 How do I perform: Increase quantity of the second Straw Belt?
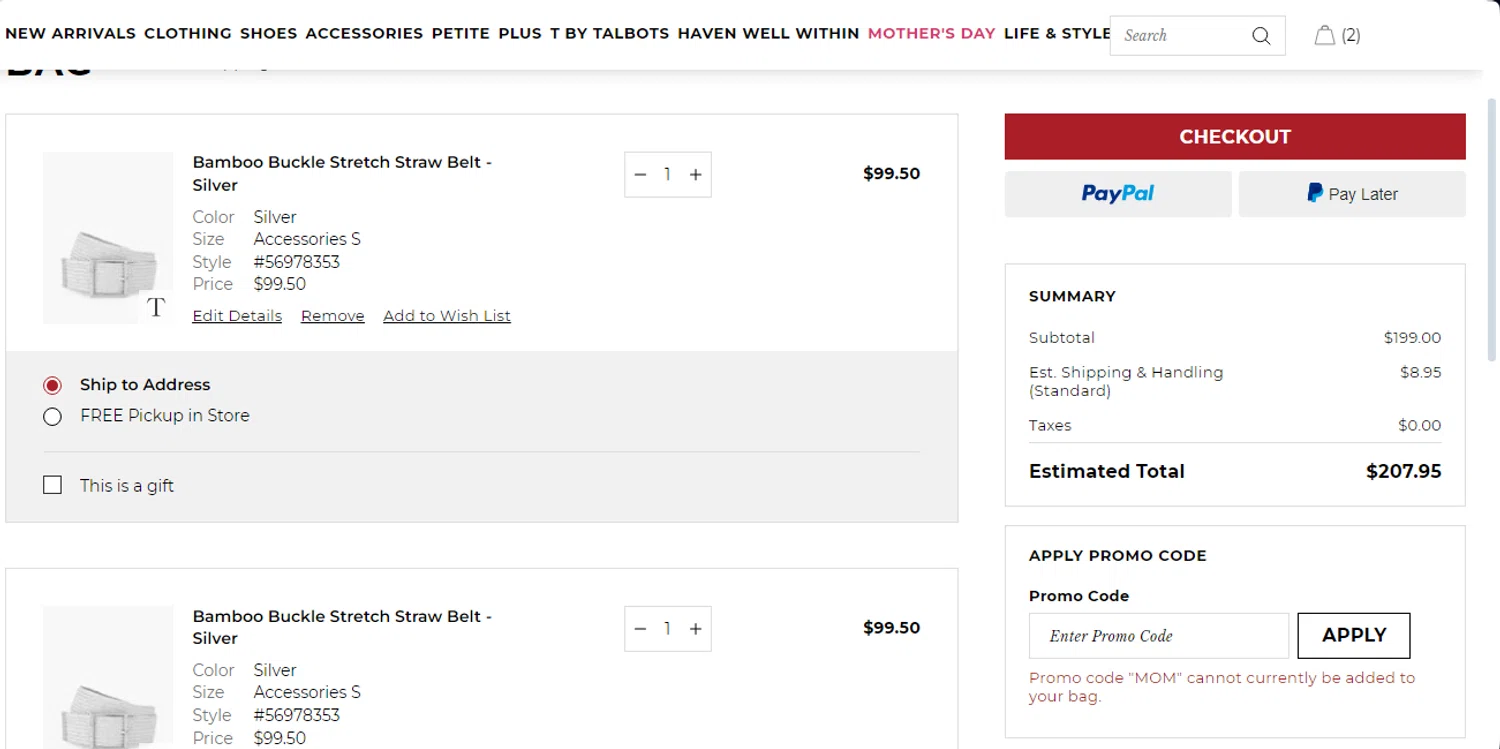[696, 629]
